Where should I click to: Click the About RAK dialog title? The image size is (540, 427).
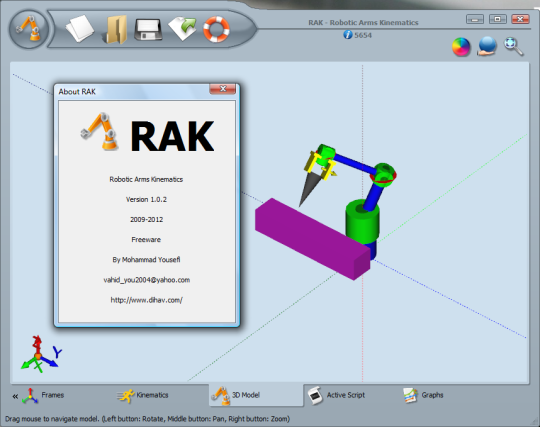[77, 92]
